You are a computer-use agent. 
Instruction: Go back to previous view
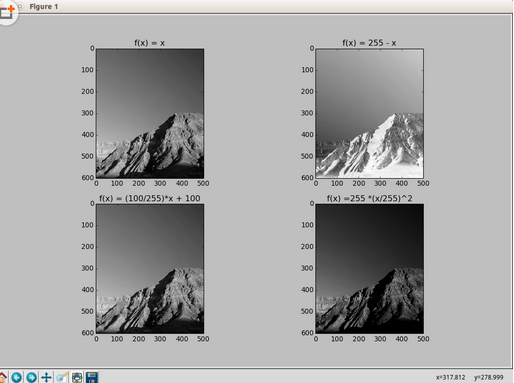(x=17, y=377)
